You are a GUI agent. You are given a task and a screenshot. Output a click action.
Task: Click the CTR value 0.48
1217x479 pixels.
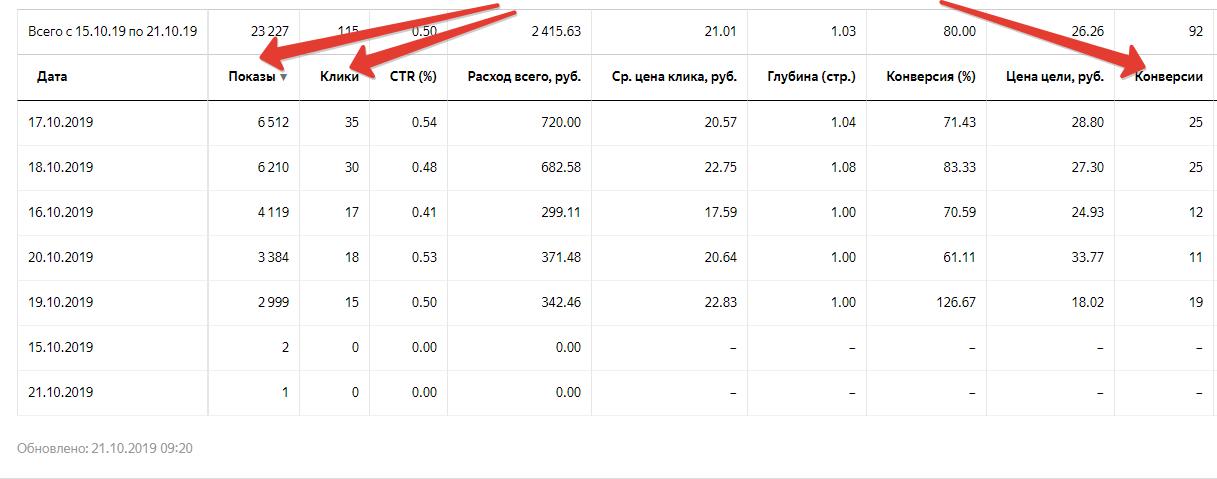pos(425,167)
